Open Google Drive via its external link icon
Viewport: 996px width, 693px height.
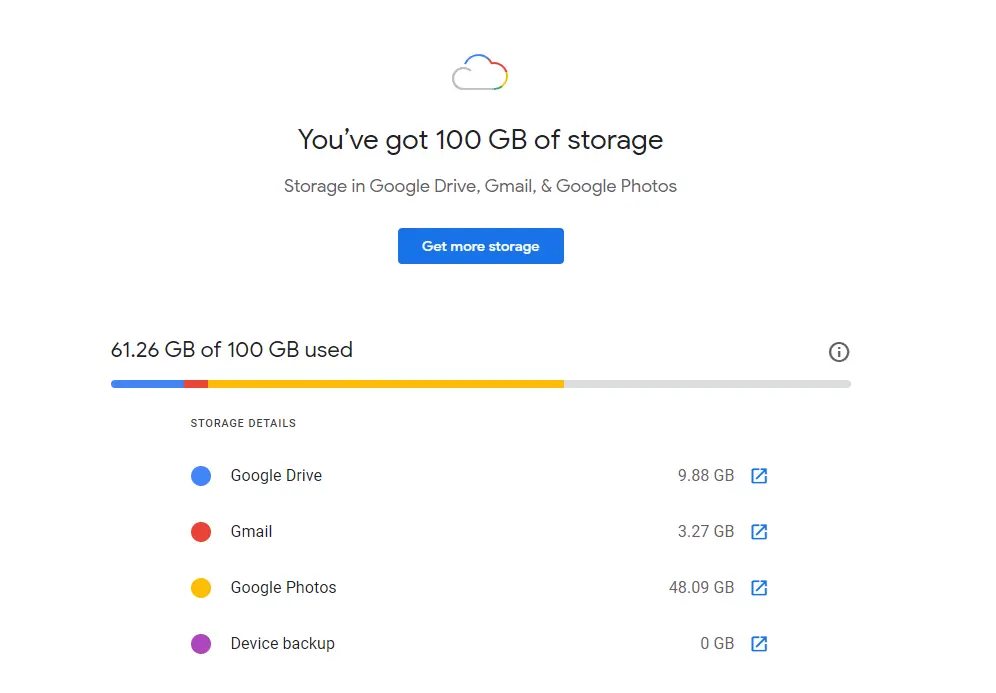point(759,475)
